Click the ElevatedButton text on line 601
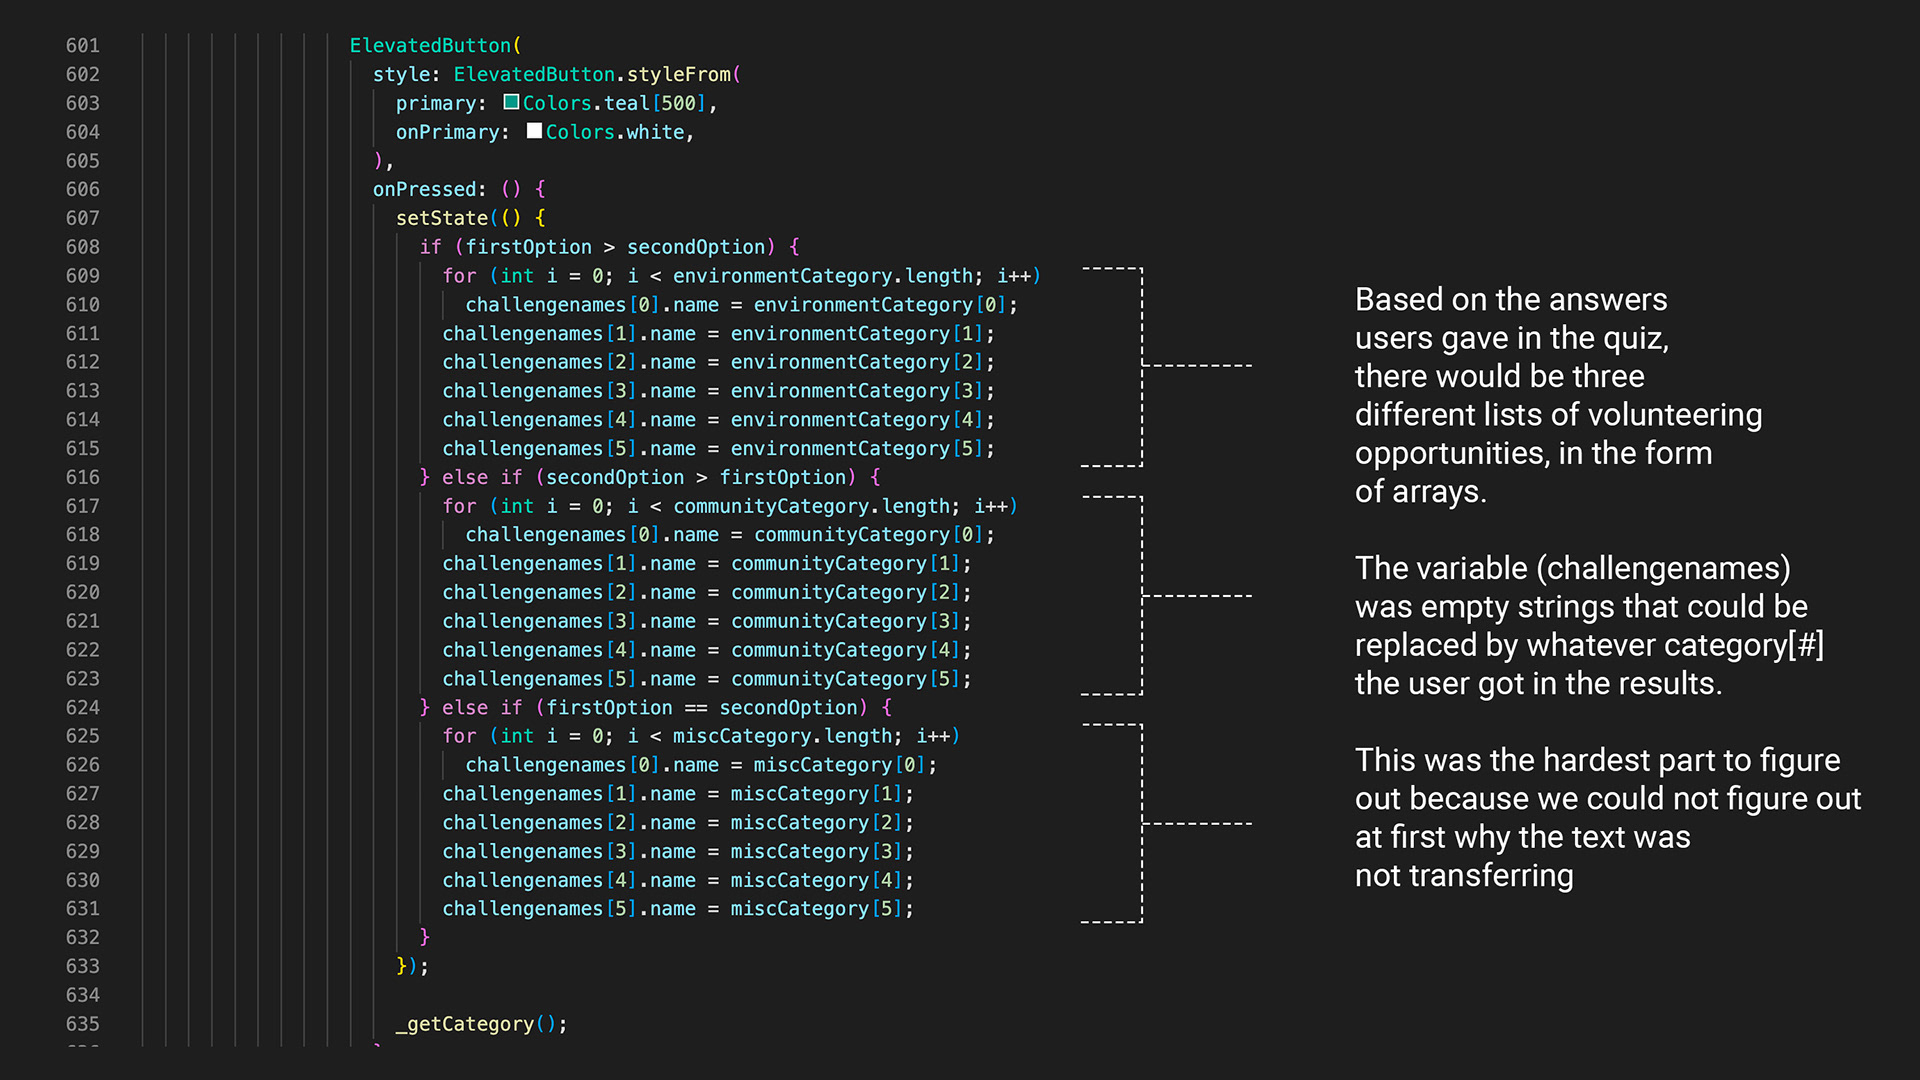This screenshot has width=1920, height=1080. 430,45
